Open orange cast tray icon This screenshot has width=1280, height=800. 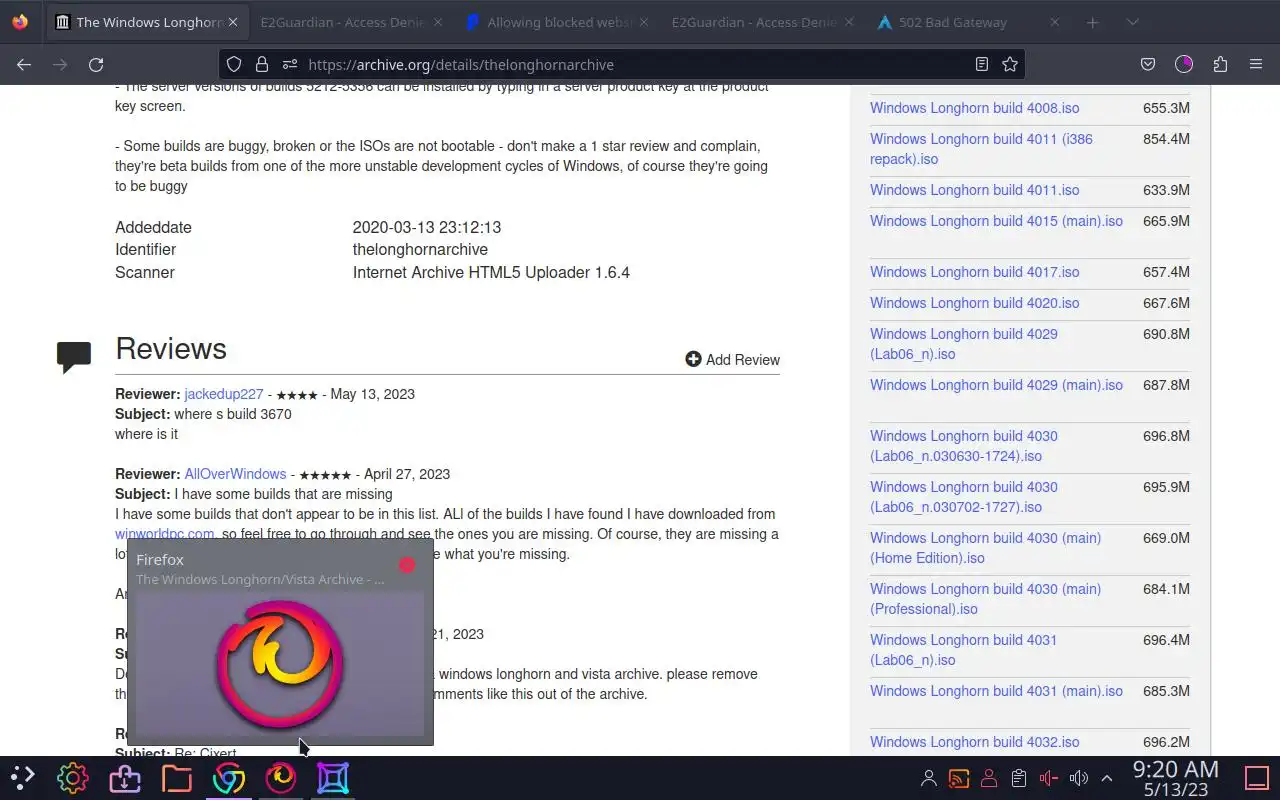tap(959, 778)
